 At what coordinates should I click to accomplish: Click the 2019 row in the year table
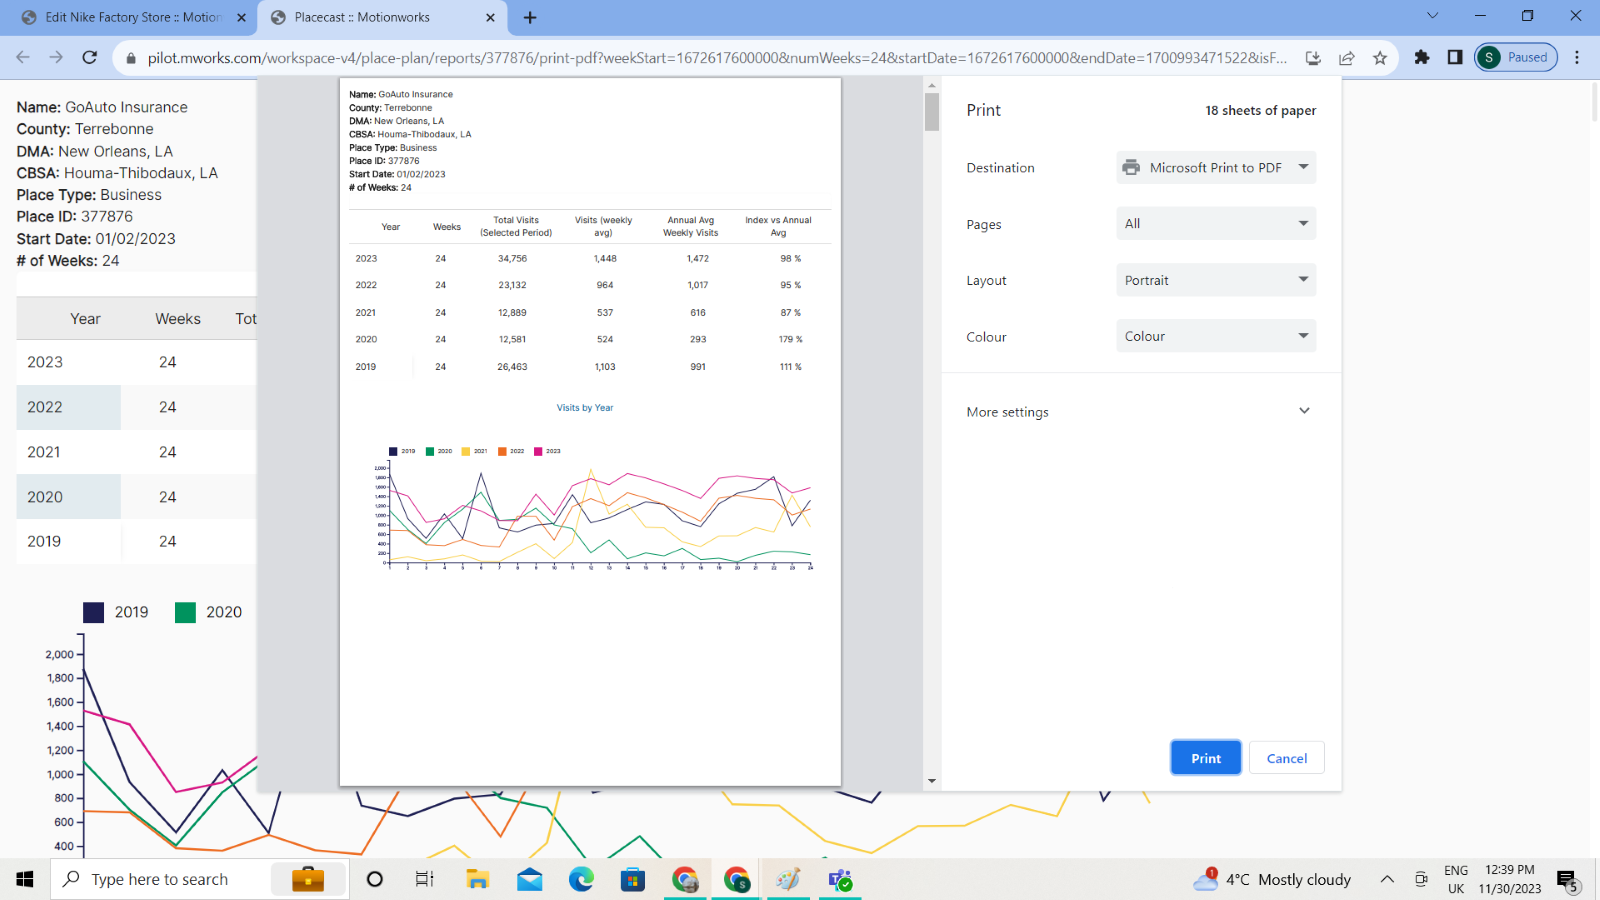[136, 541]
